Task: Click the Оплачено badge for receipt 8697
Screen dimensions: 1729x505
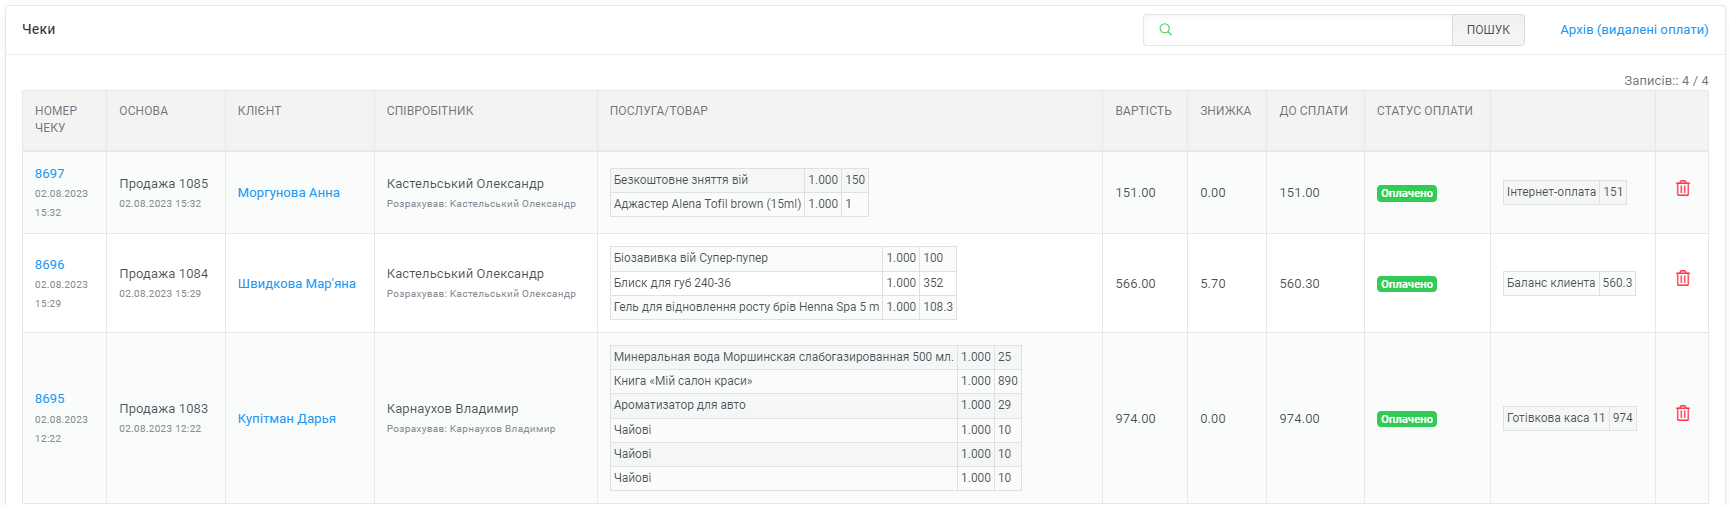Action: (x=1406, y=194)
